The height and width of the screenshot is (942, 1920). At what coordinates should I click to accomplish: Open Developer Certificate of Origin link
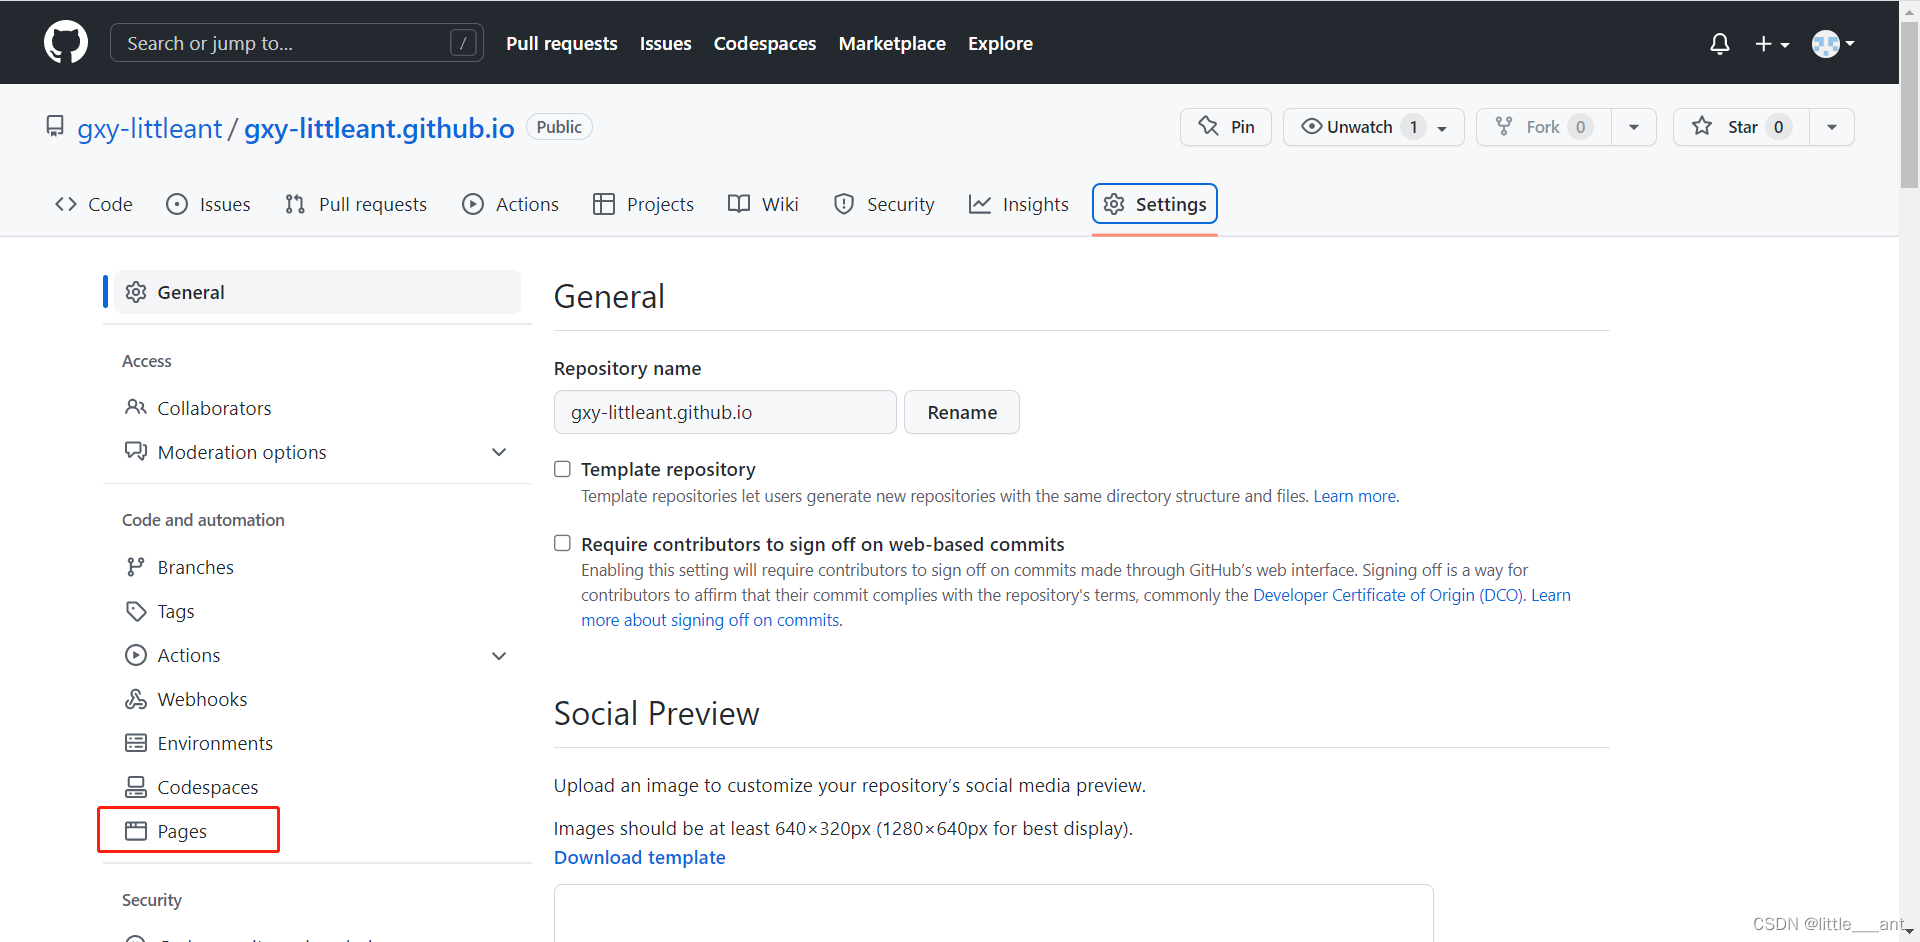pos(1388,595)
